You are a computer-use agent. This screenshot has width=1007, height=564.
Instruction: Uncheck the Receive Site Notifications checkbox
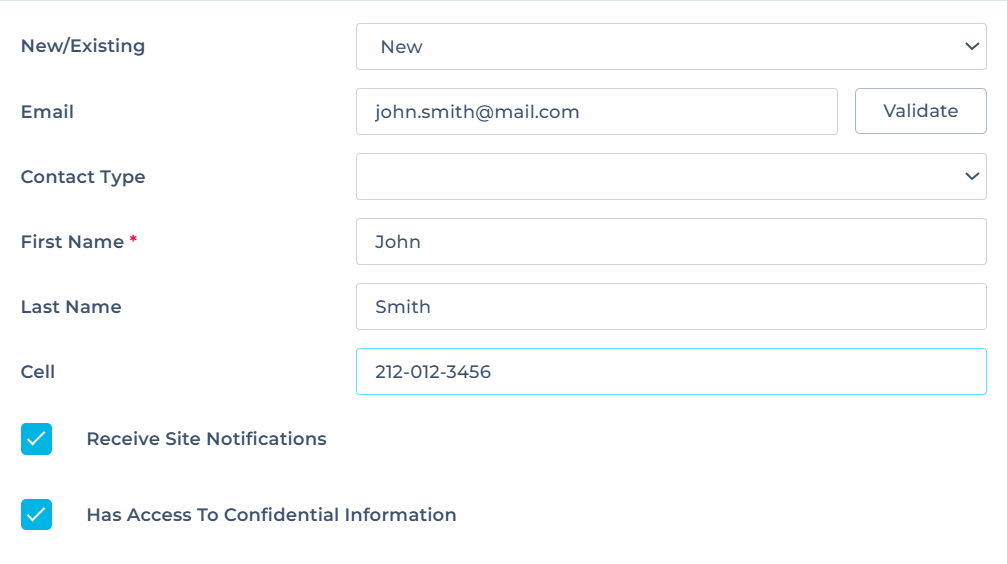36,439
